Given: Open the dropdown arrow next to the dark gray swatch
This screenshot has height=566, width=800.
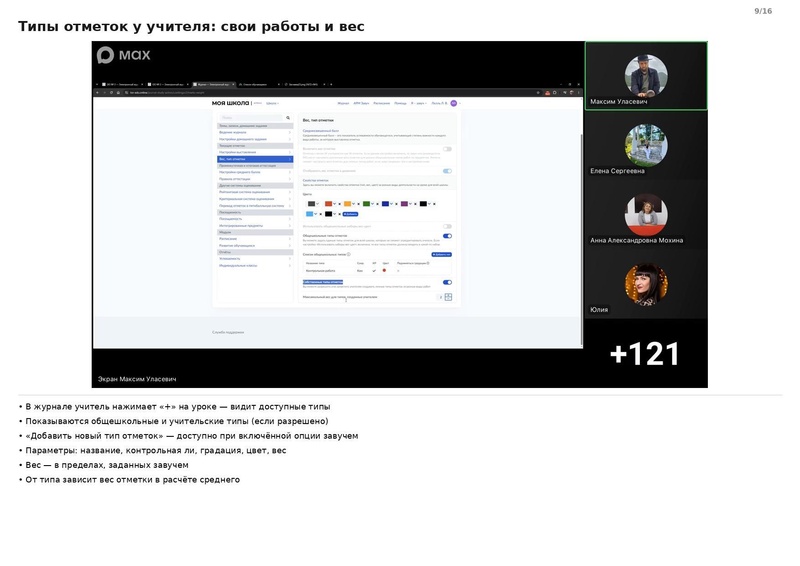Looking at the screenshot, I should [317, 204].
